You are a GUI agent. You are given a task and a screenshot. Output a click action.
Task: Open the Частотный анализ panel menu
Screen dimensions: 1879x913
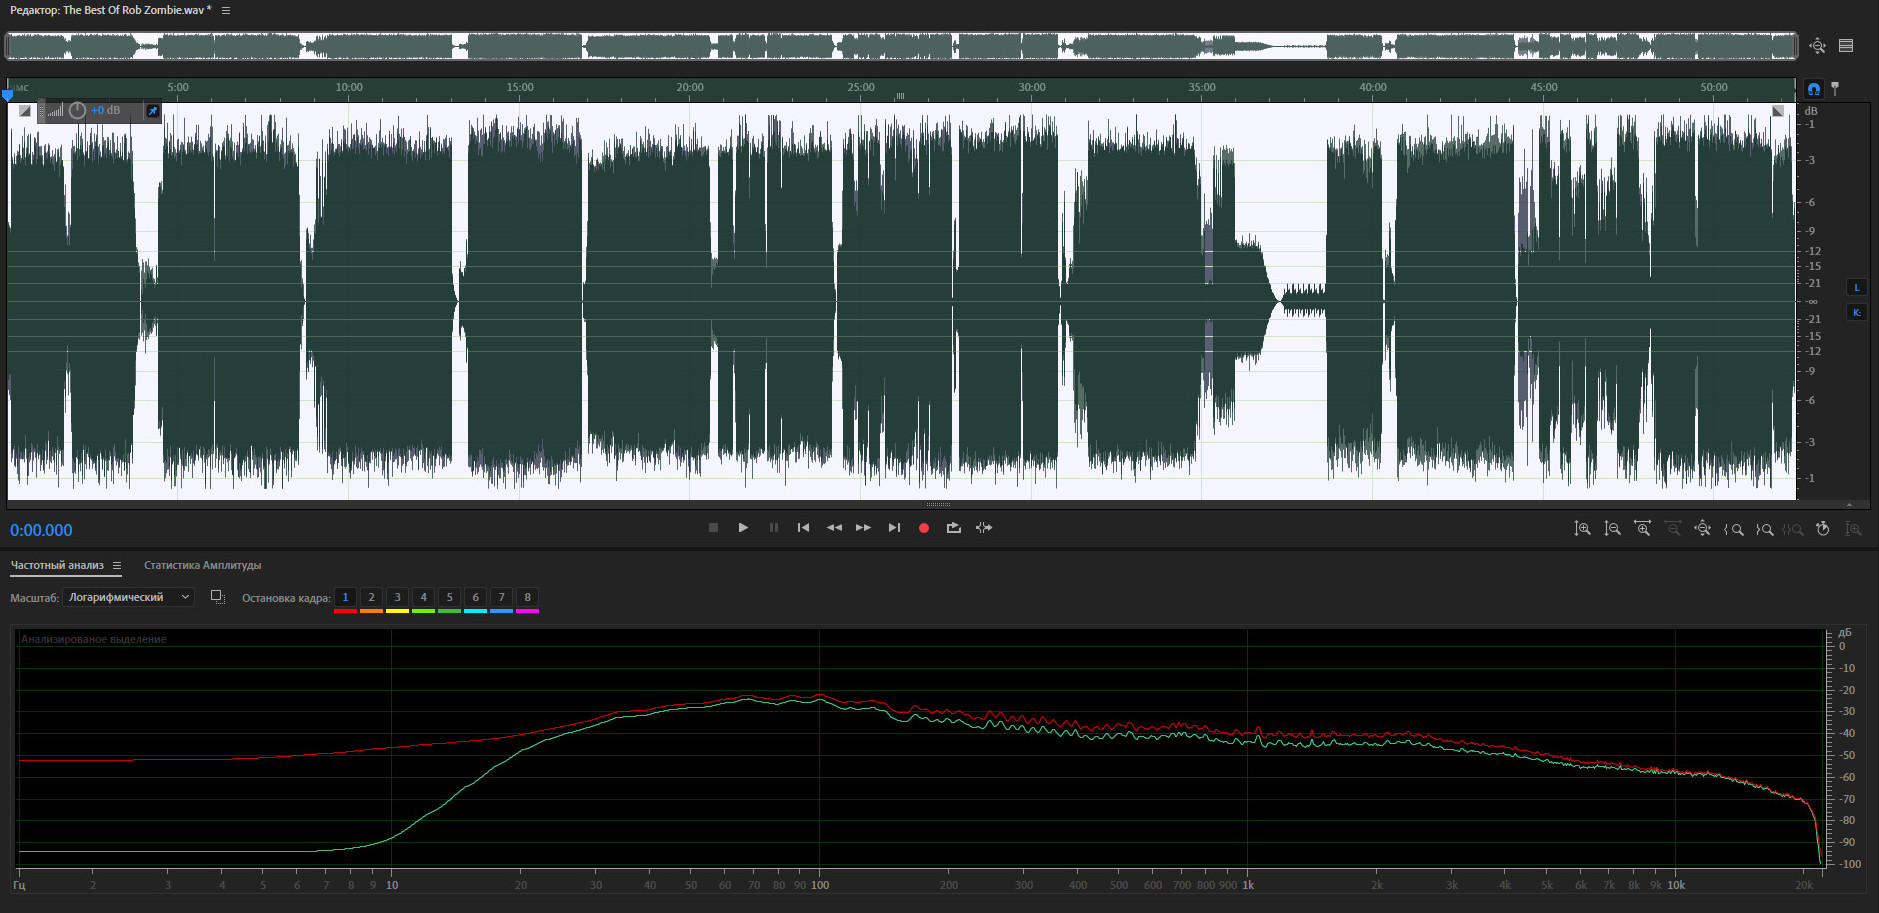(x=117, y=566)
